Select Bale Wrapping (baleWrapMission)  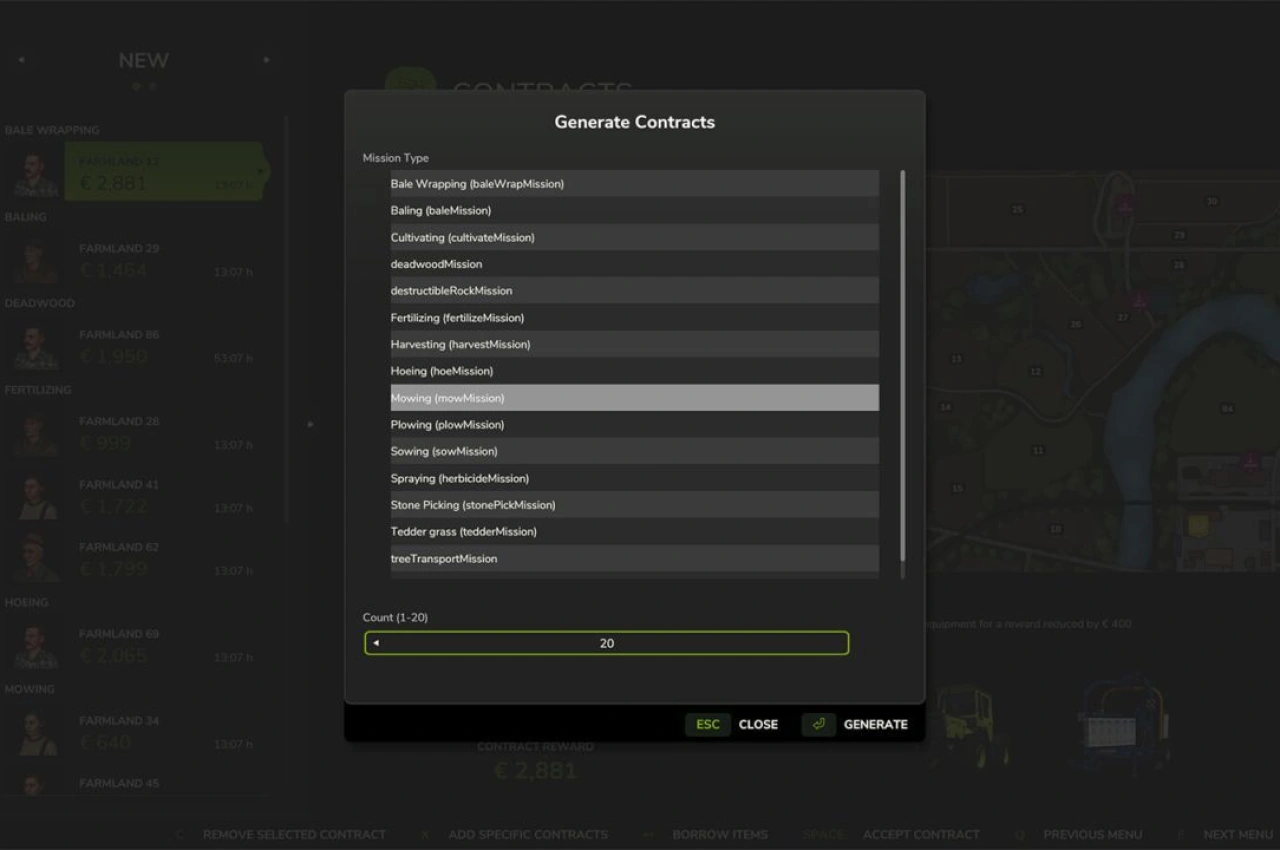634,184
